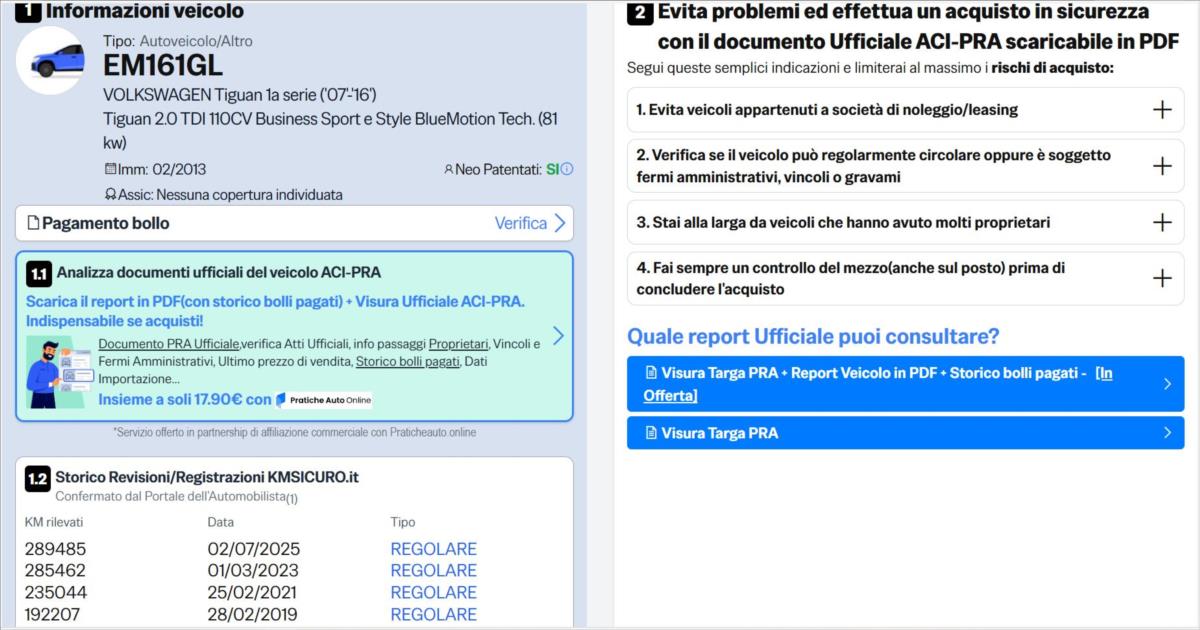Click the document analysis illustration
1200x630 pixels.
coord(58,372)
